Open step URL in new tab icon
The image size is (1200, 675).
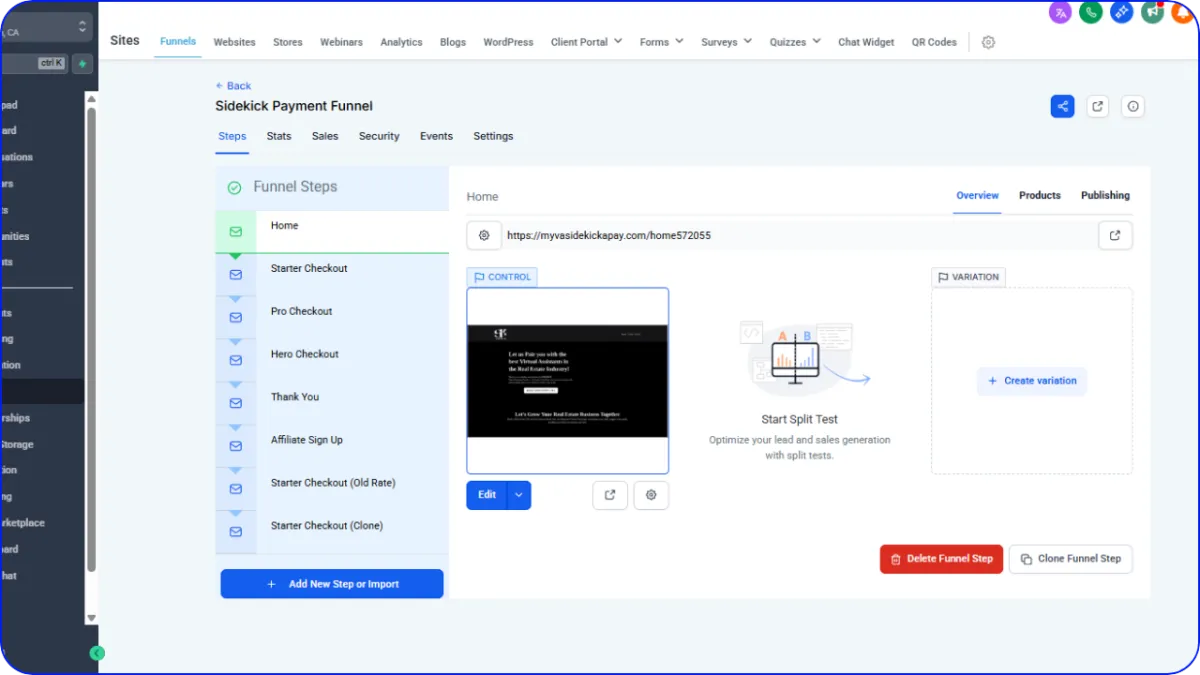(x=1115, y=235)
